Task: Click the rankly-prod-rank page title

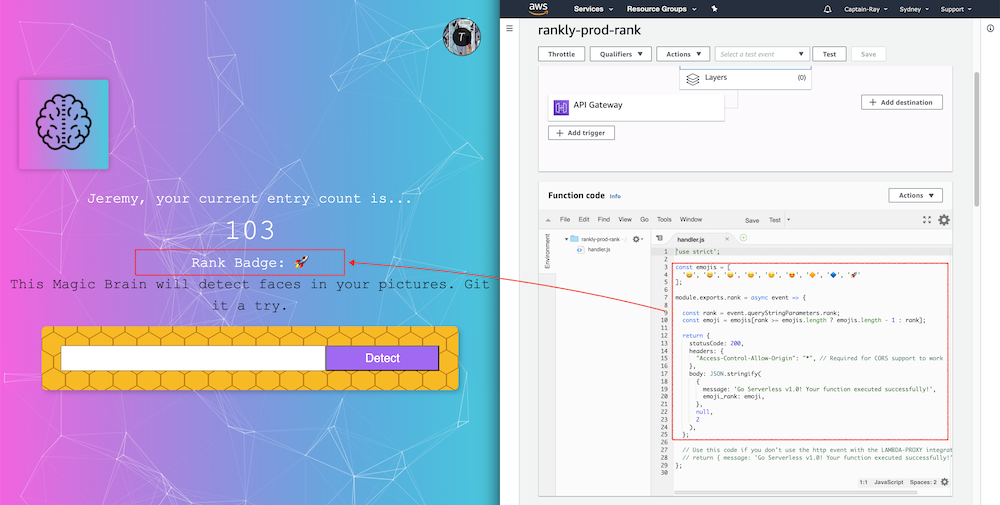Action: [x=589, y=30]
